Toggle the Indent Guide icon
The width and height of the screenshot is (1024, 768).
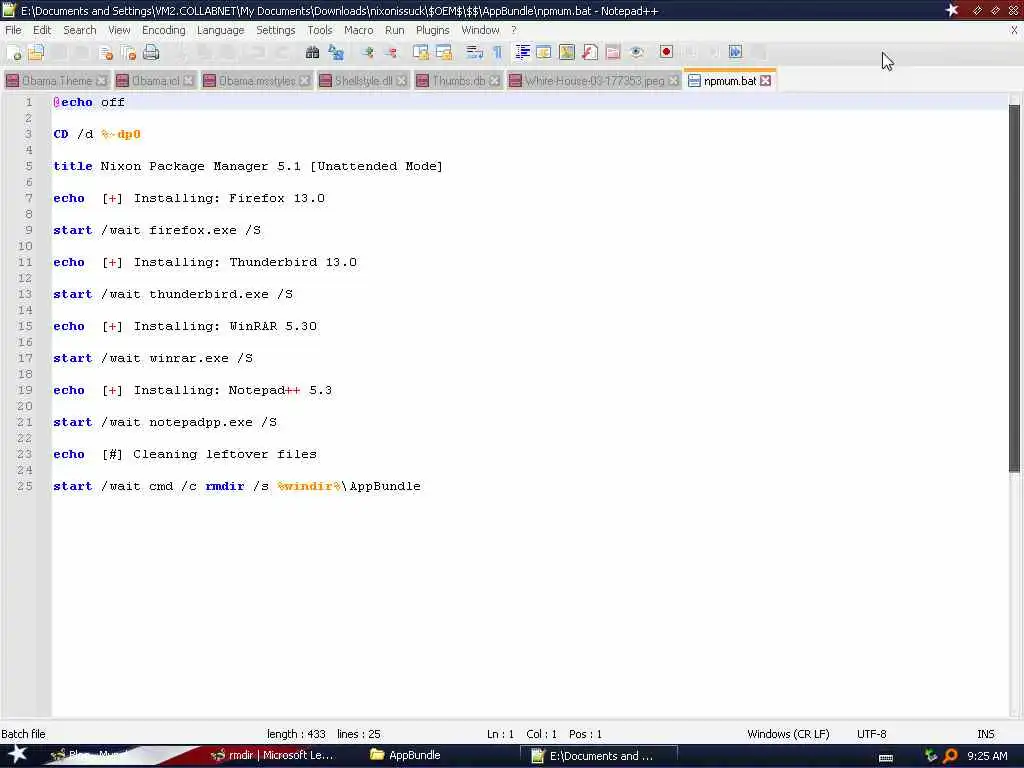pyautogui.click(x=522, y=53)
